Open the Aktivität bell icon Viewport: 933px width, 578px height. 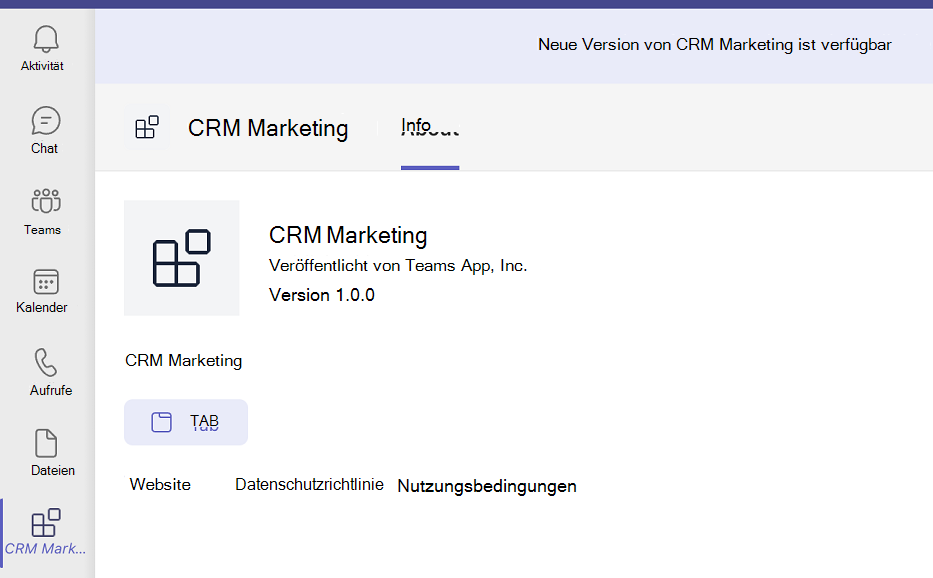pyautogui.click(x=45, y=39)
